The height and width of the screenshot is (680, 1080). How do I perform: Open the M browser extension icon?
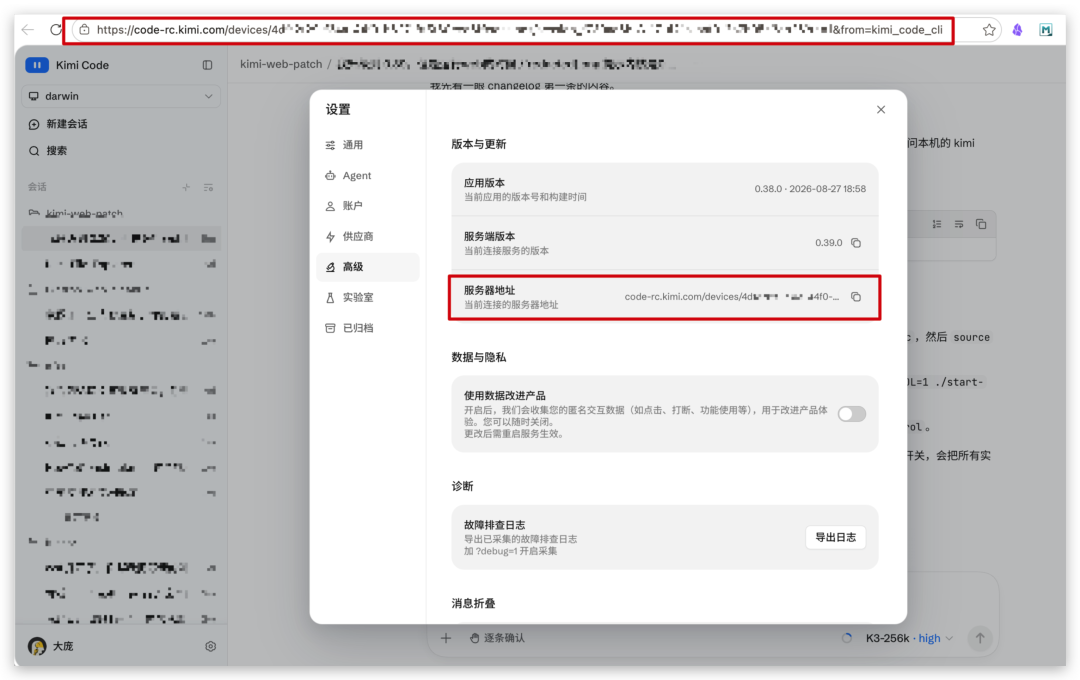(x=1046, y=30)
